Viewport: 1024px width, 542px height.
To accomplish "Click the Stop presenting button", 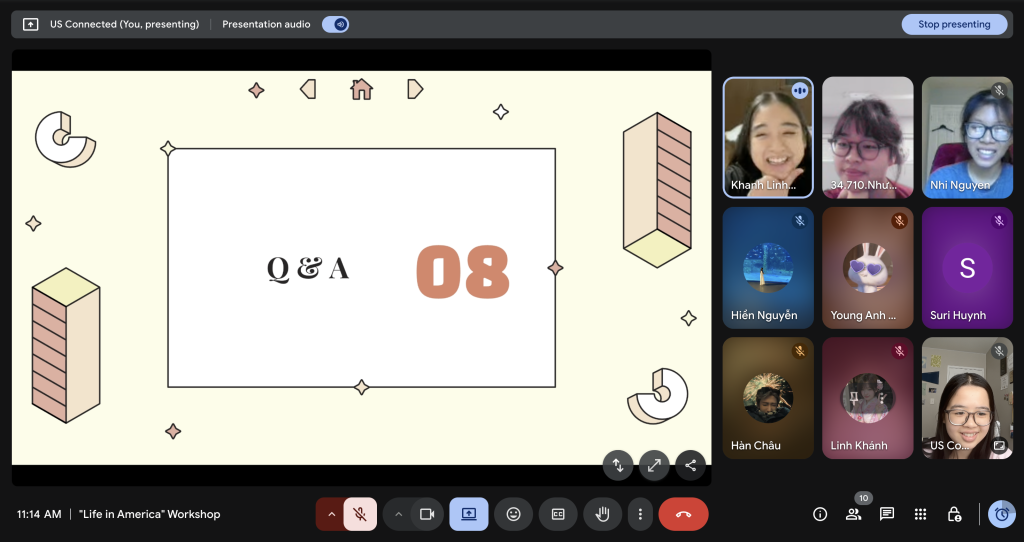I will (x=954, y=24).
